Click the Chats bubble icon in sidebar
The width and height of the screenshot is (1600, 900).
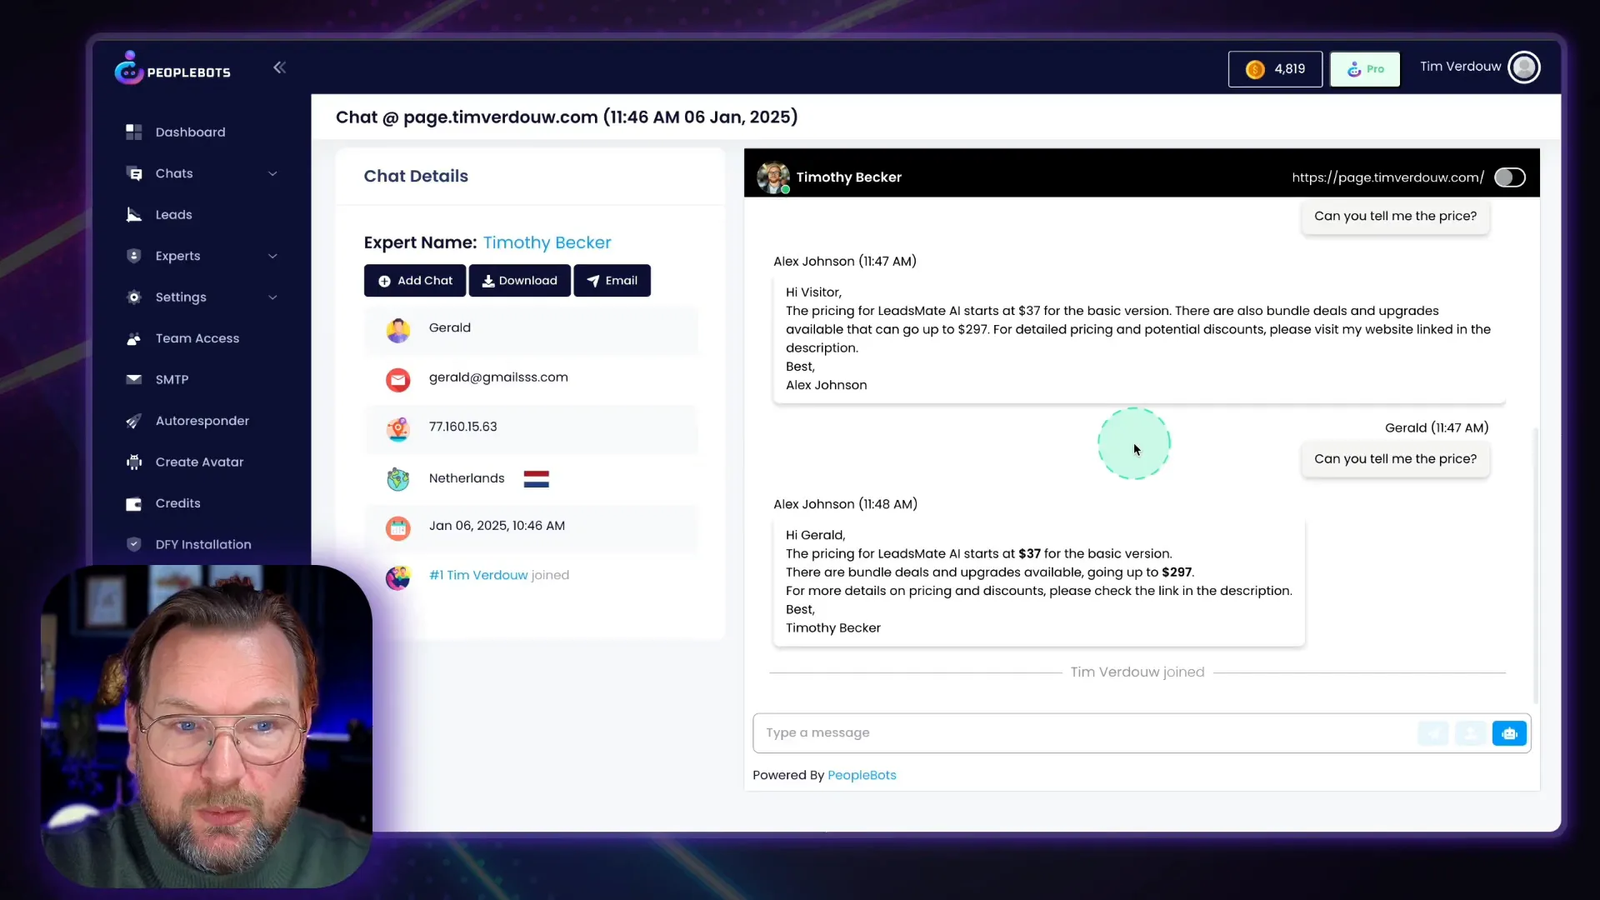[134, 173]
